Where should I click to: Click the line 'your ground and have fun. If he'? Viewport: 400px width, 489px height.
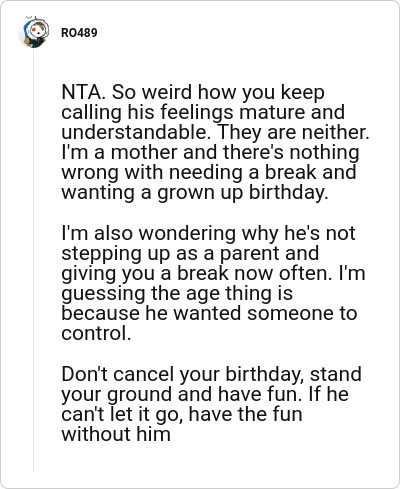pyautogui.click(x=205, y=394)
